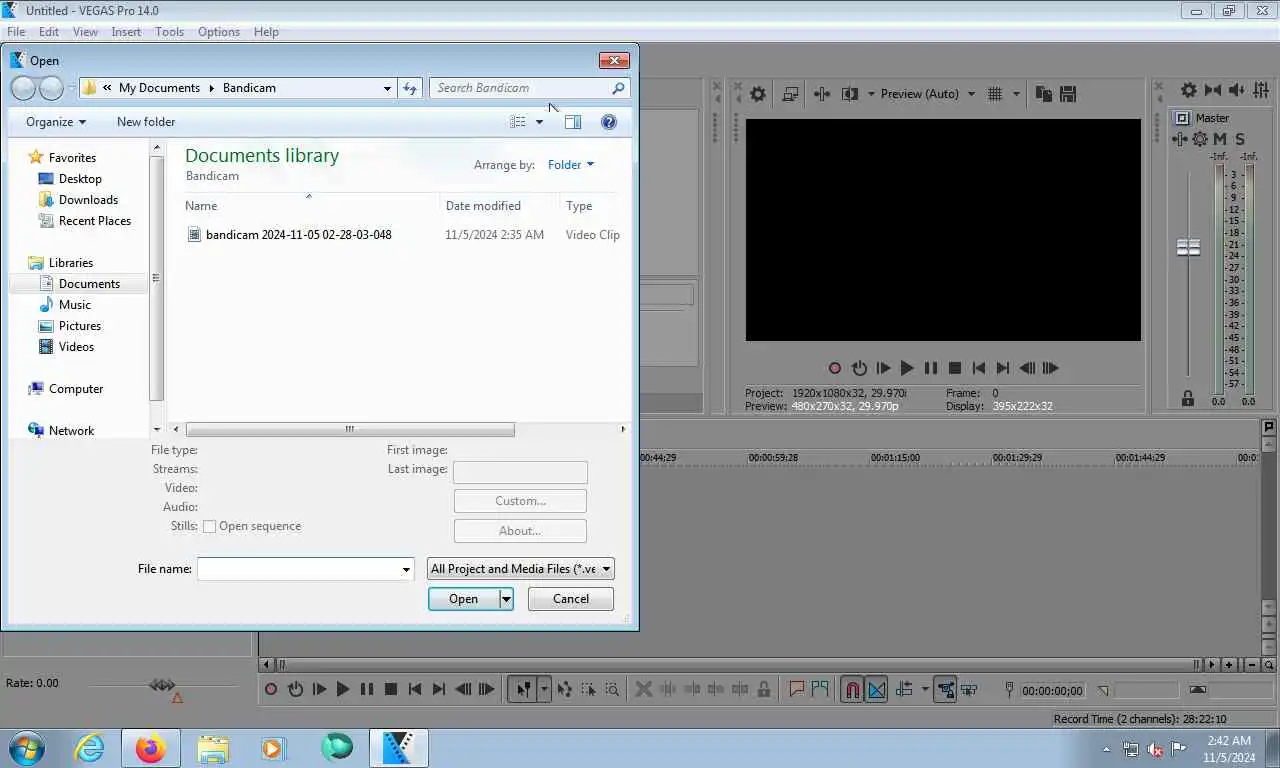Click Insert Region icon on timeline toolbar
The height and width of the screenshot is (768, 1280).
pos(821,689)
